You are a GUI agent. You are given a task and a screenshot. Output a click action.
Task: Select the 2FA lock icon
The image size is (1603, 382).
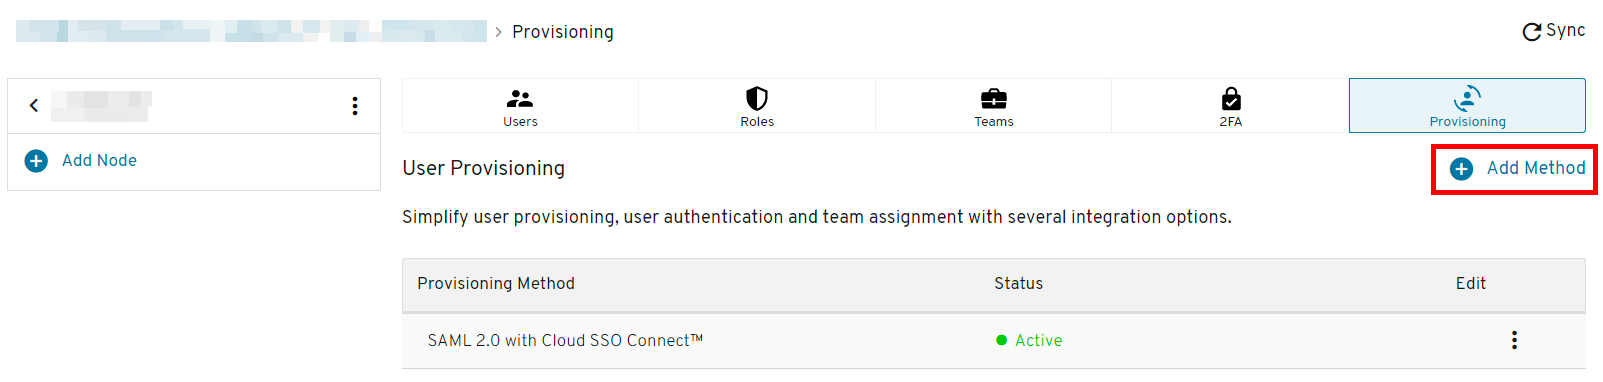coord(1231,98)
